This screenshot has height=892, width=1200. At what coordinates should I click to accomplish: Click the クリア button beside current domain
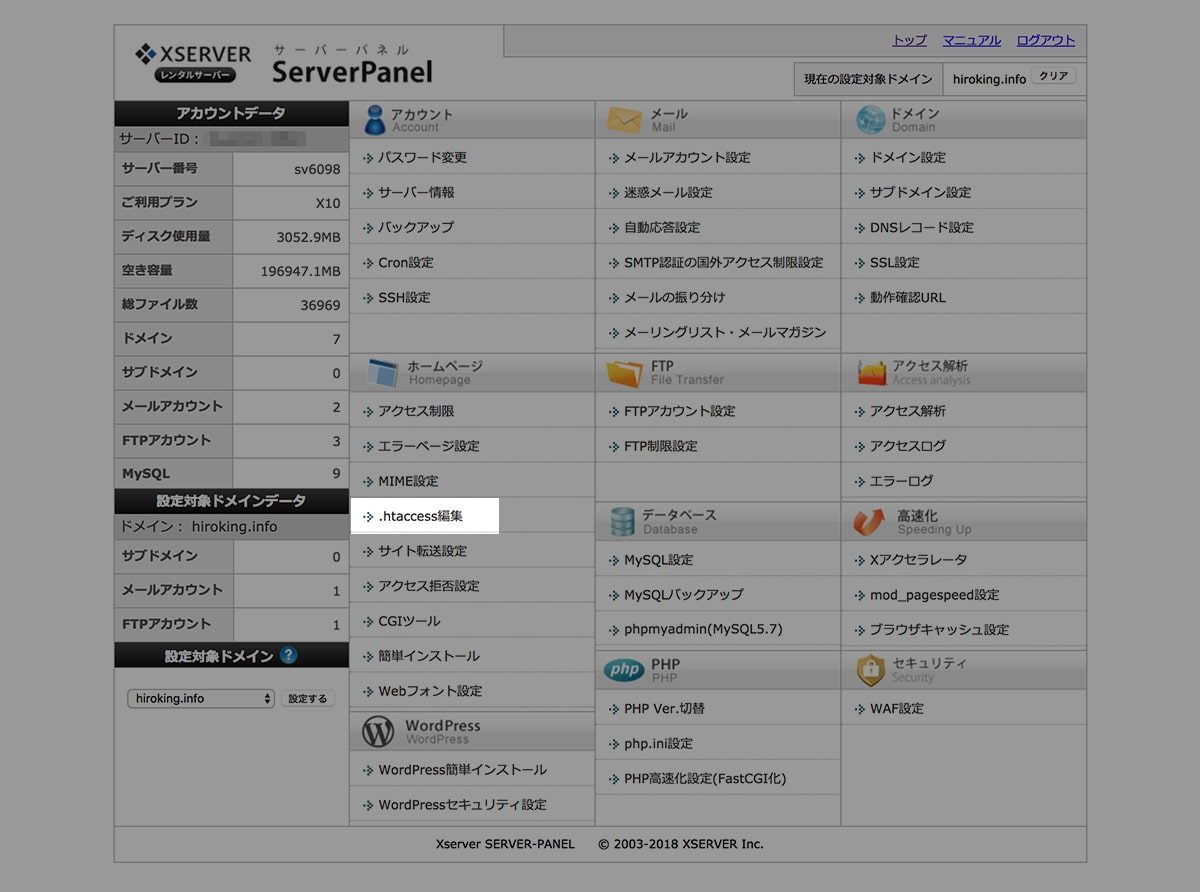pos(1053,77)
